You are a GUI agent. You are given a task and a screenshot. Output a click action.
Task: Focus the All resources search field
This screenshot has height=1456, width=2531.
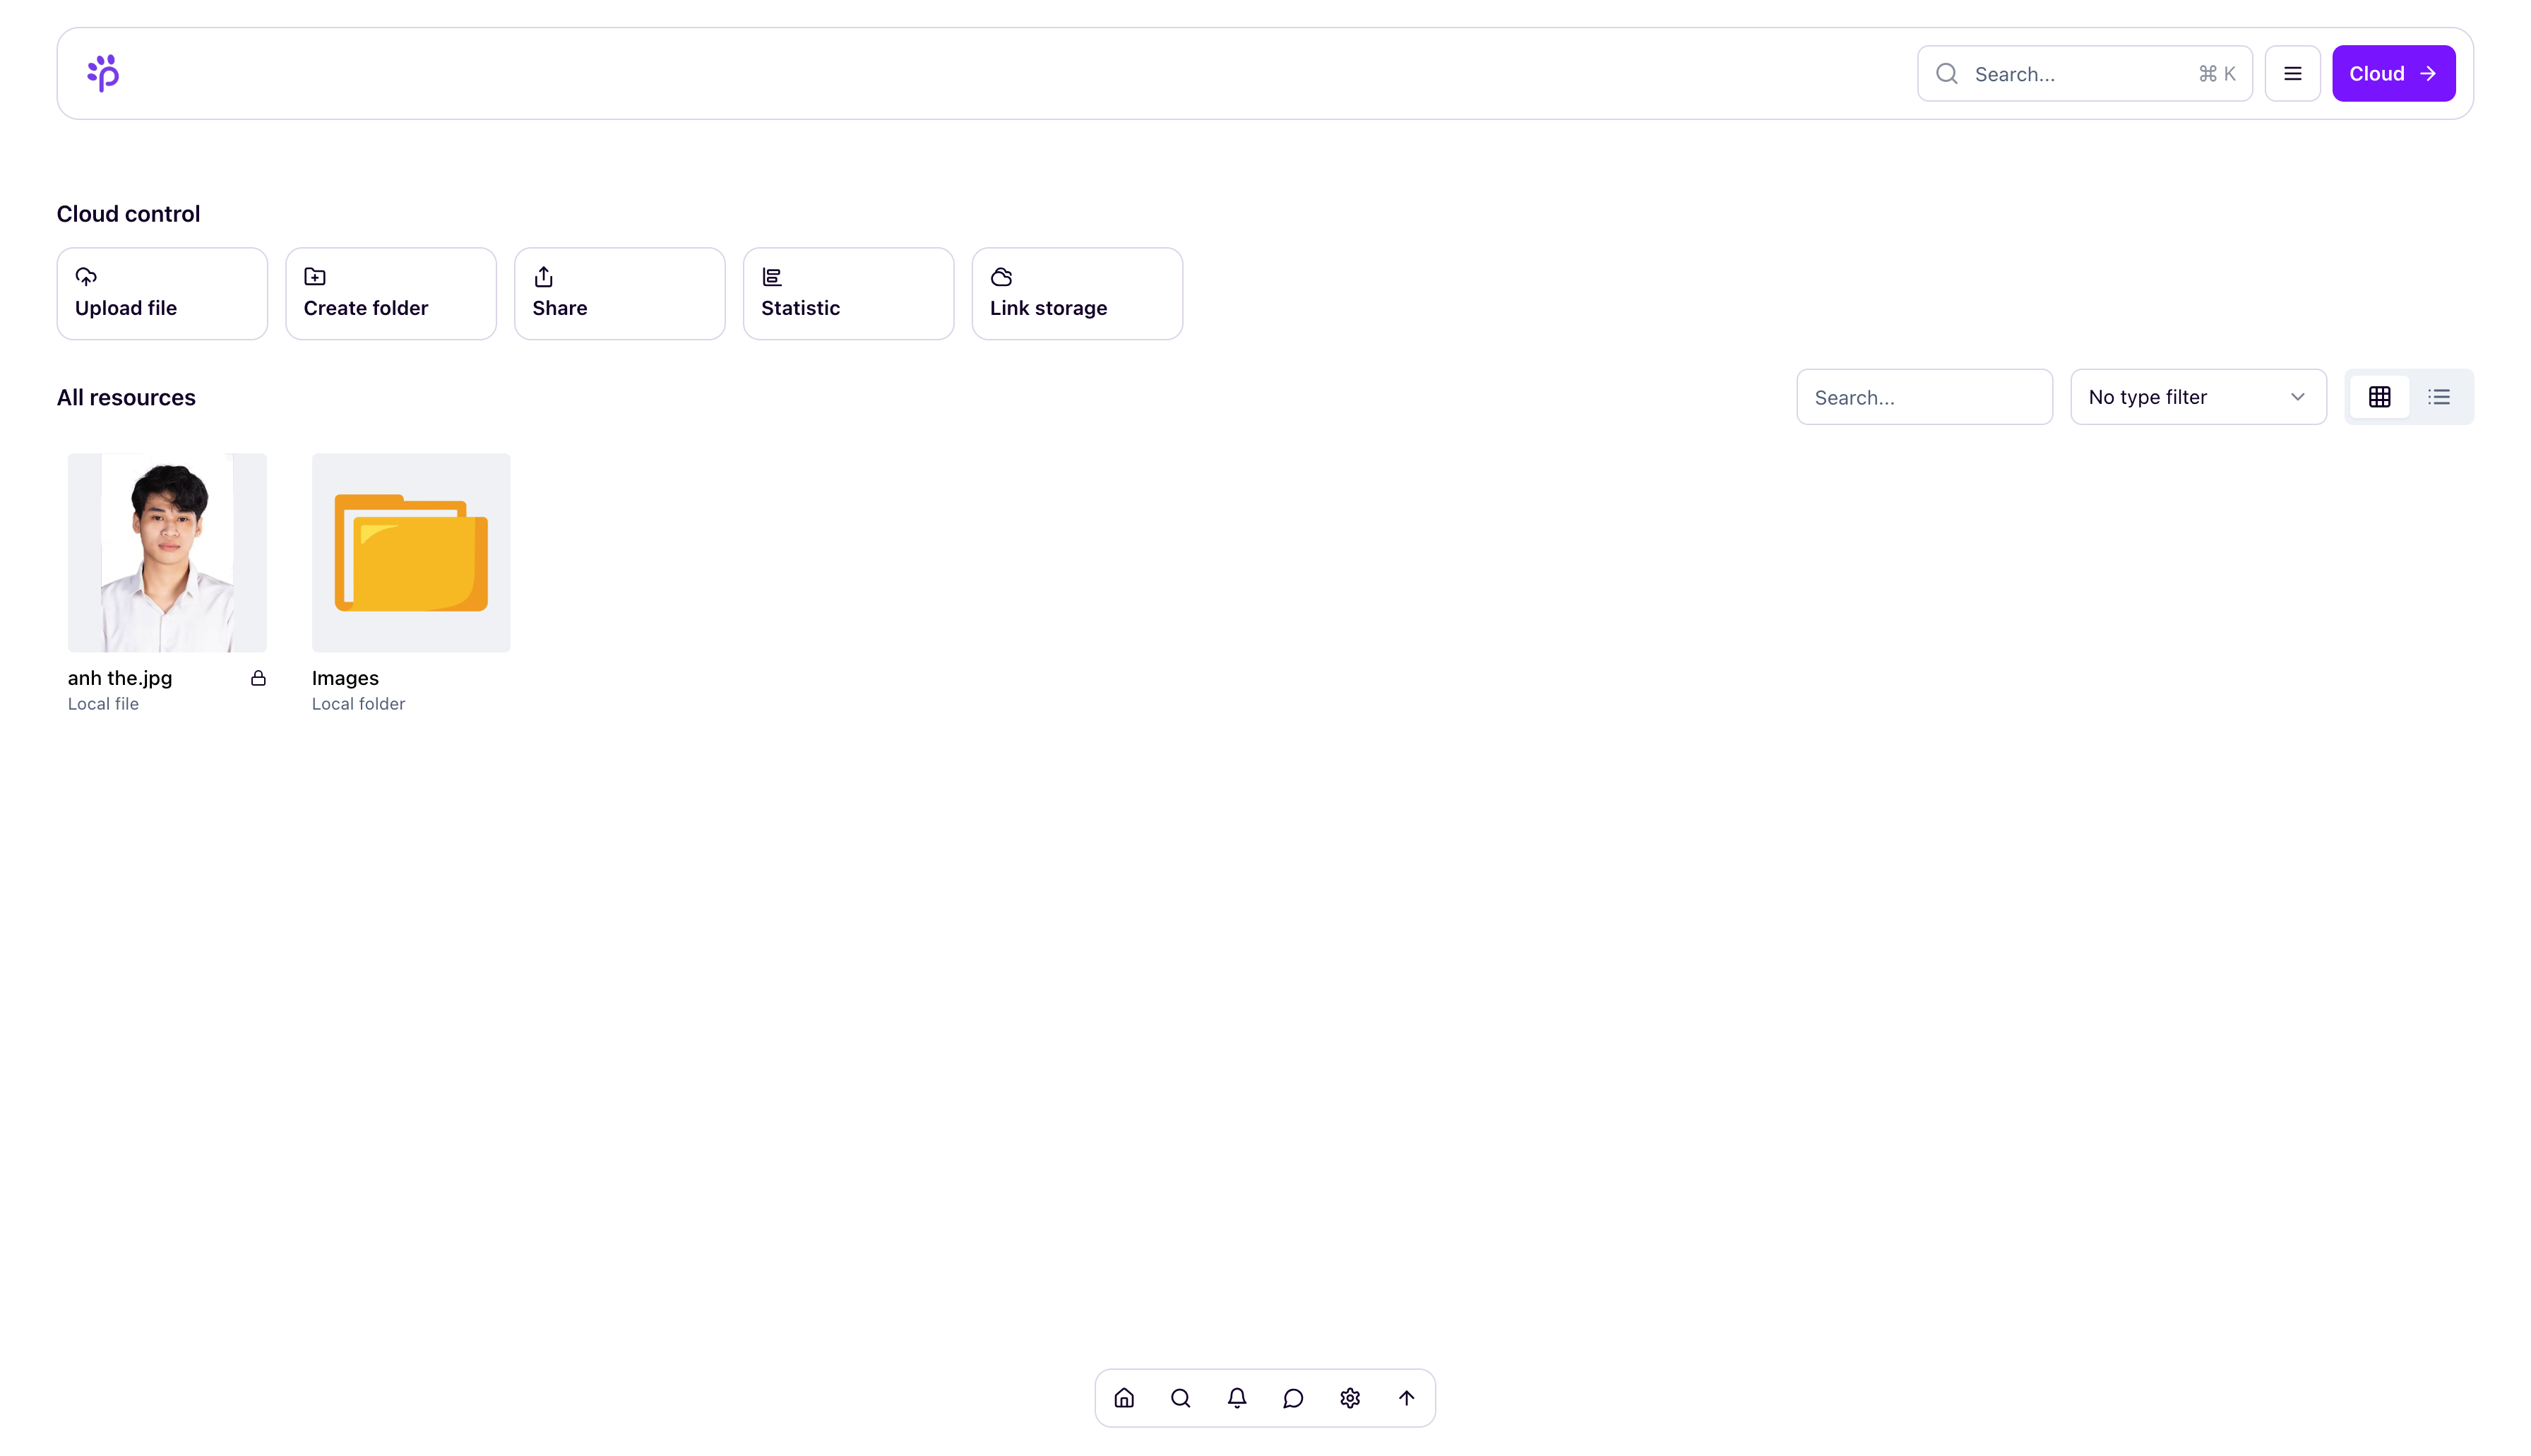1923,397
